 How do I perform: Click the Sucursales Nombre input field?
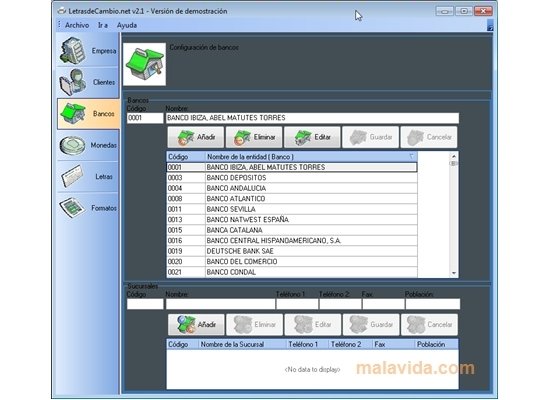click(220, 304)
